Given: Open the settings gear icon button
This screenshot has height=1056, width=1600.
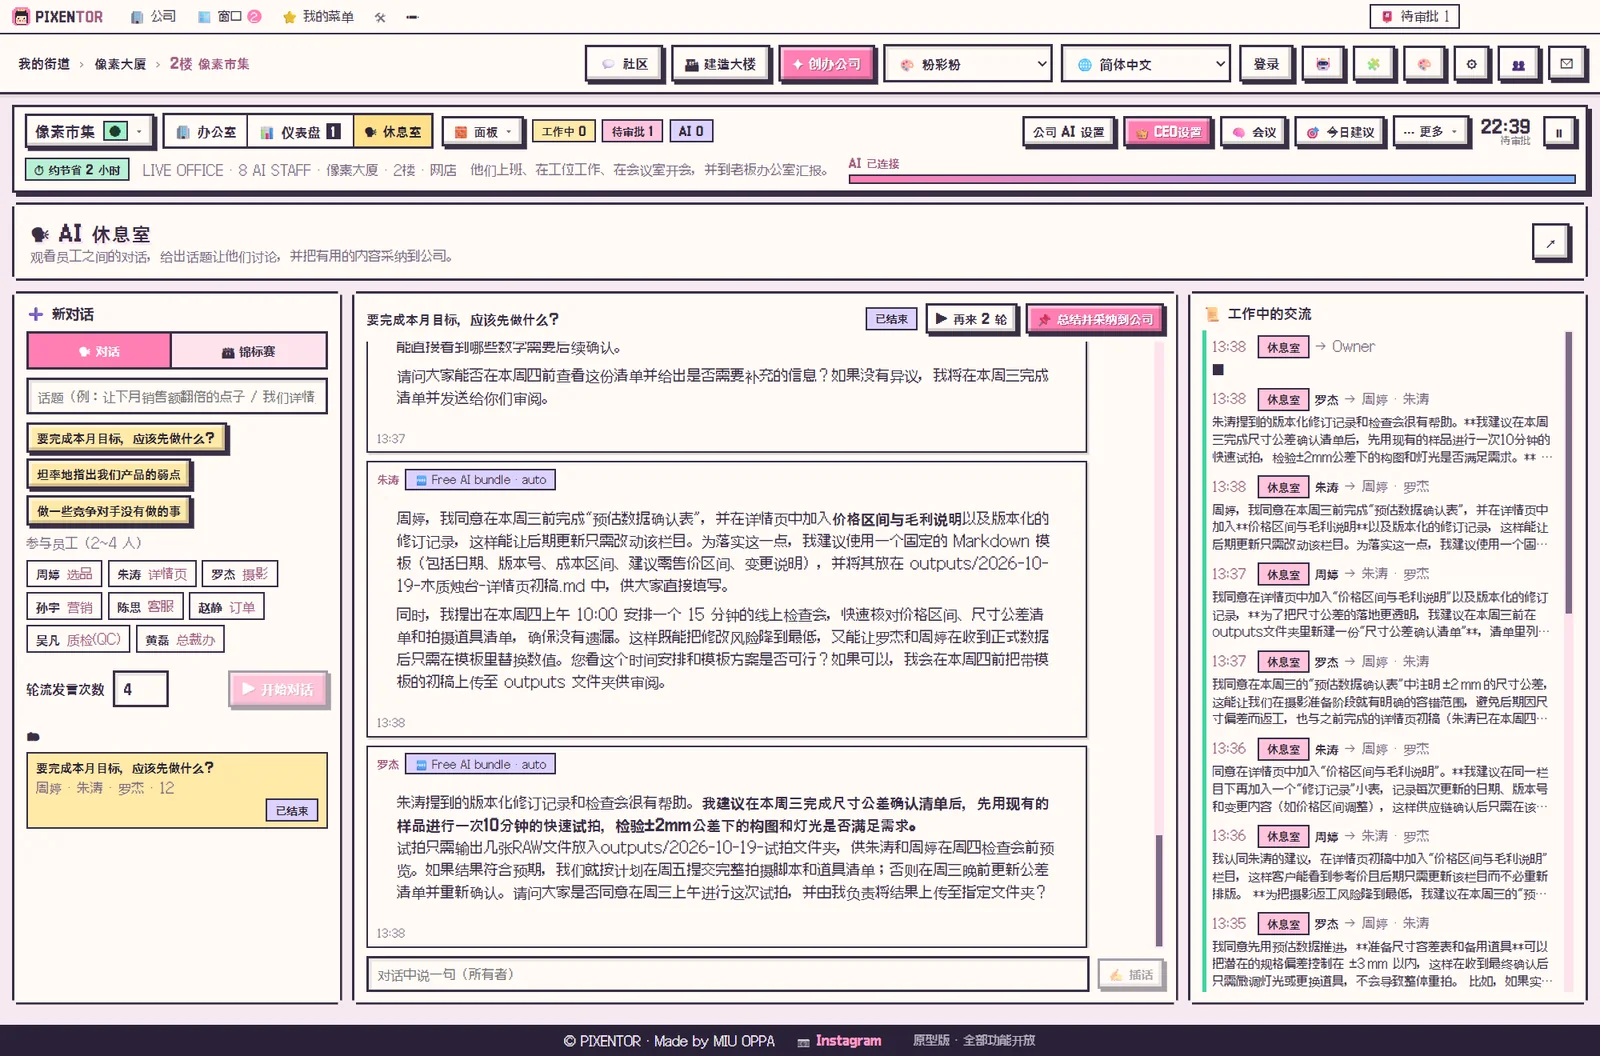Looking at the screenshot, I should pyautogui.click(x=1471, y=64).
